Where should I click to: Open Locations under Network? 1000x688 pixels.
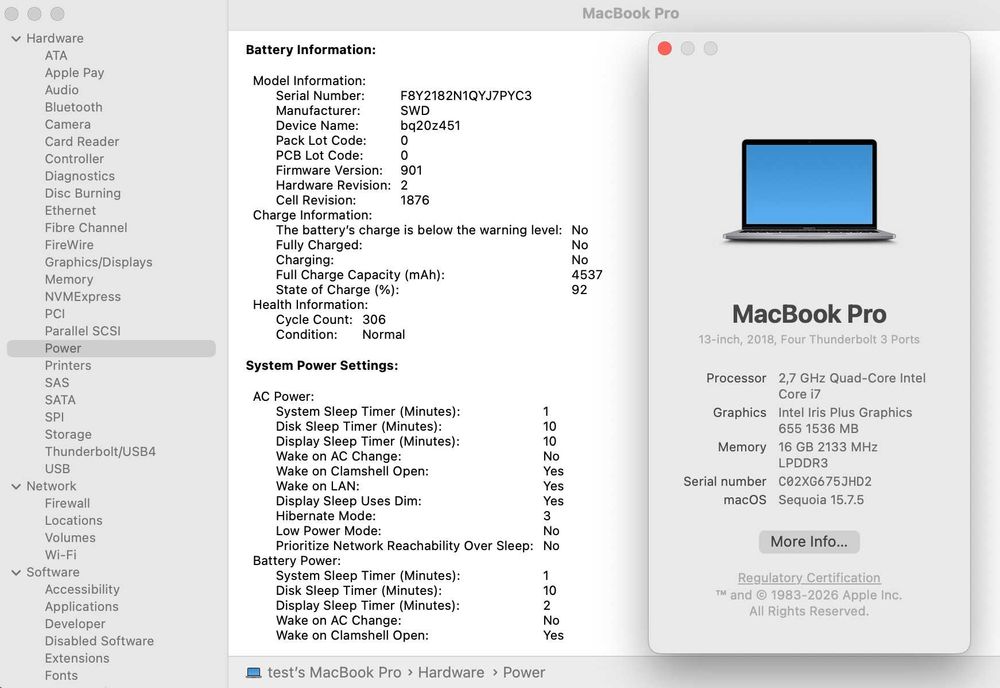pyautogui.click(x=73, y=520)
